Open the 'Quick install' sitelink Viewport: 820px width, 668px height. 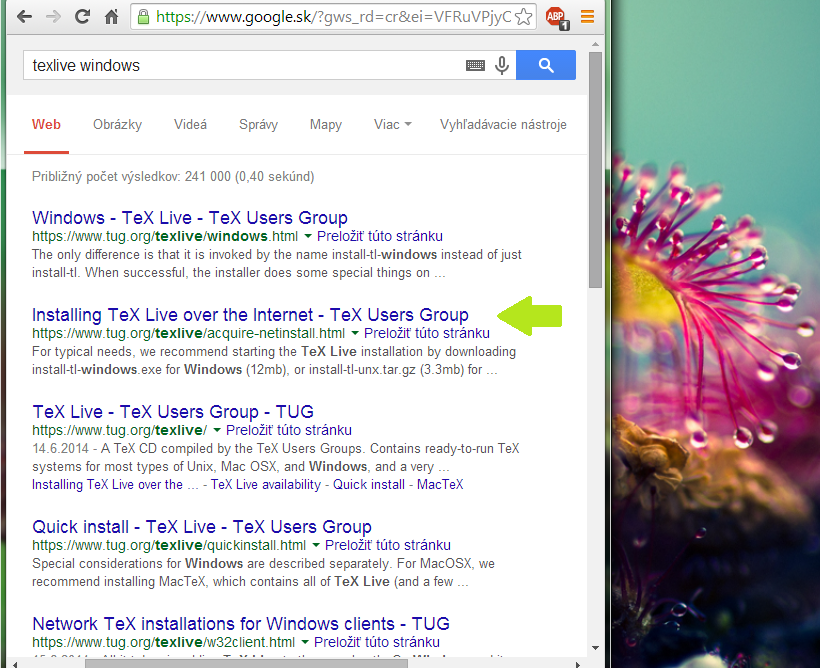369,484
